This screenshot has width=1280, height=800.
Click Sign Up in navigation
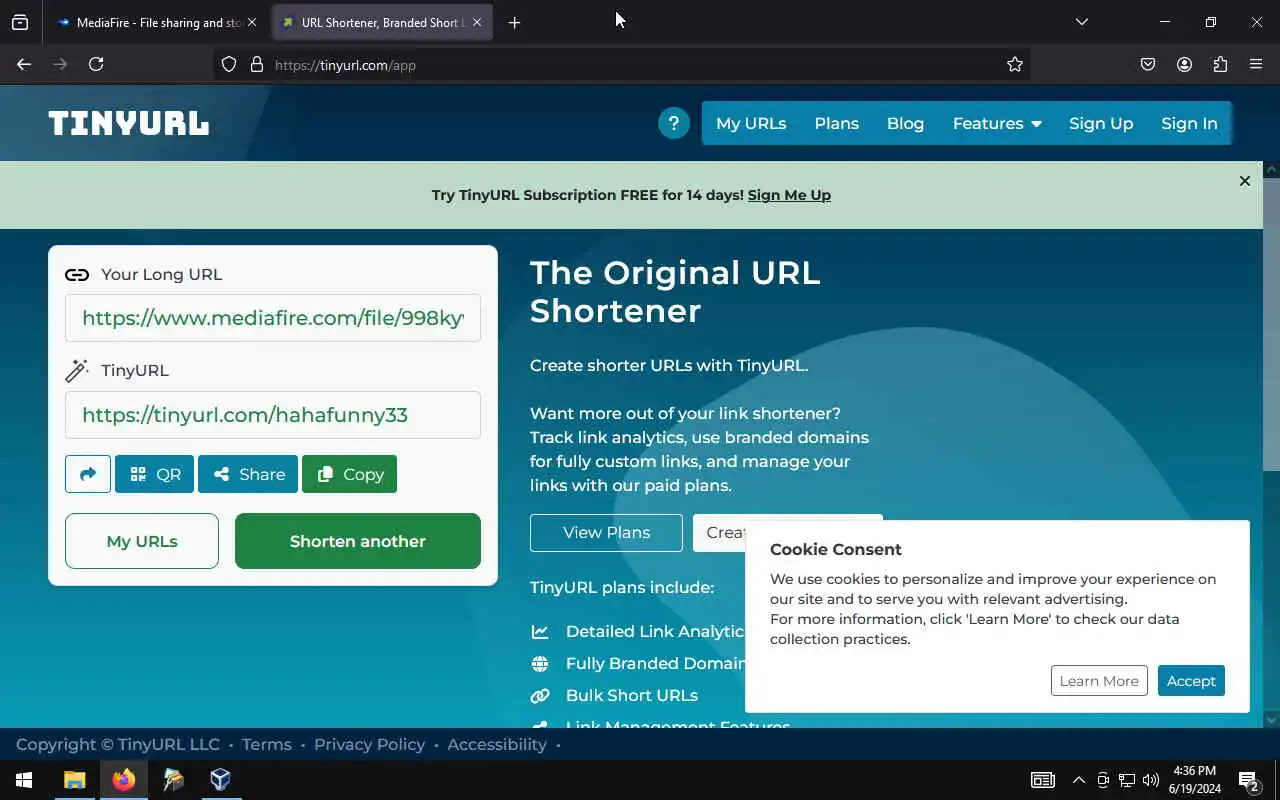[1101, 123]
